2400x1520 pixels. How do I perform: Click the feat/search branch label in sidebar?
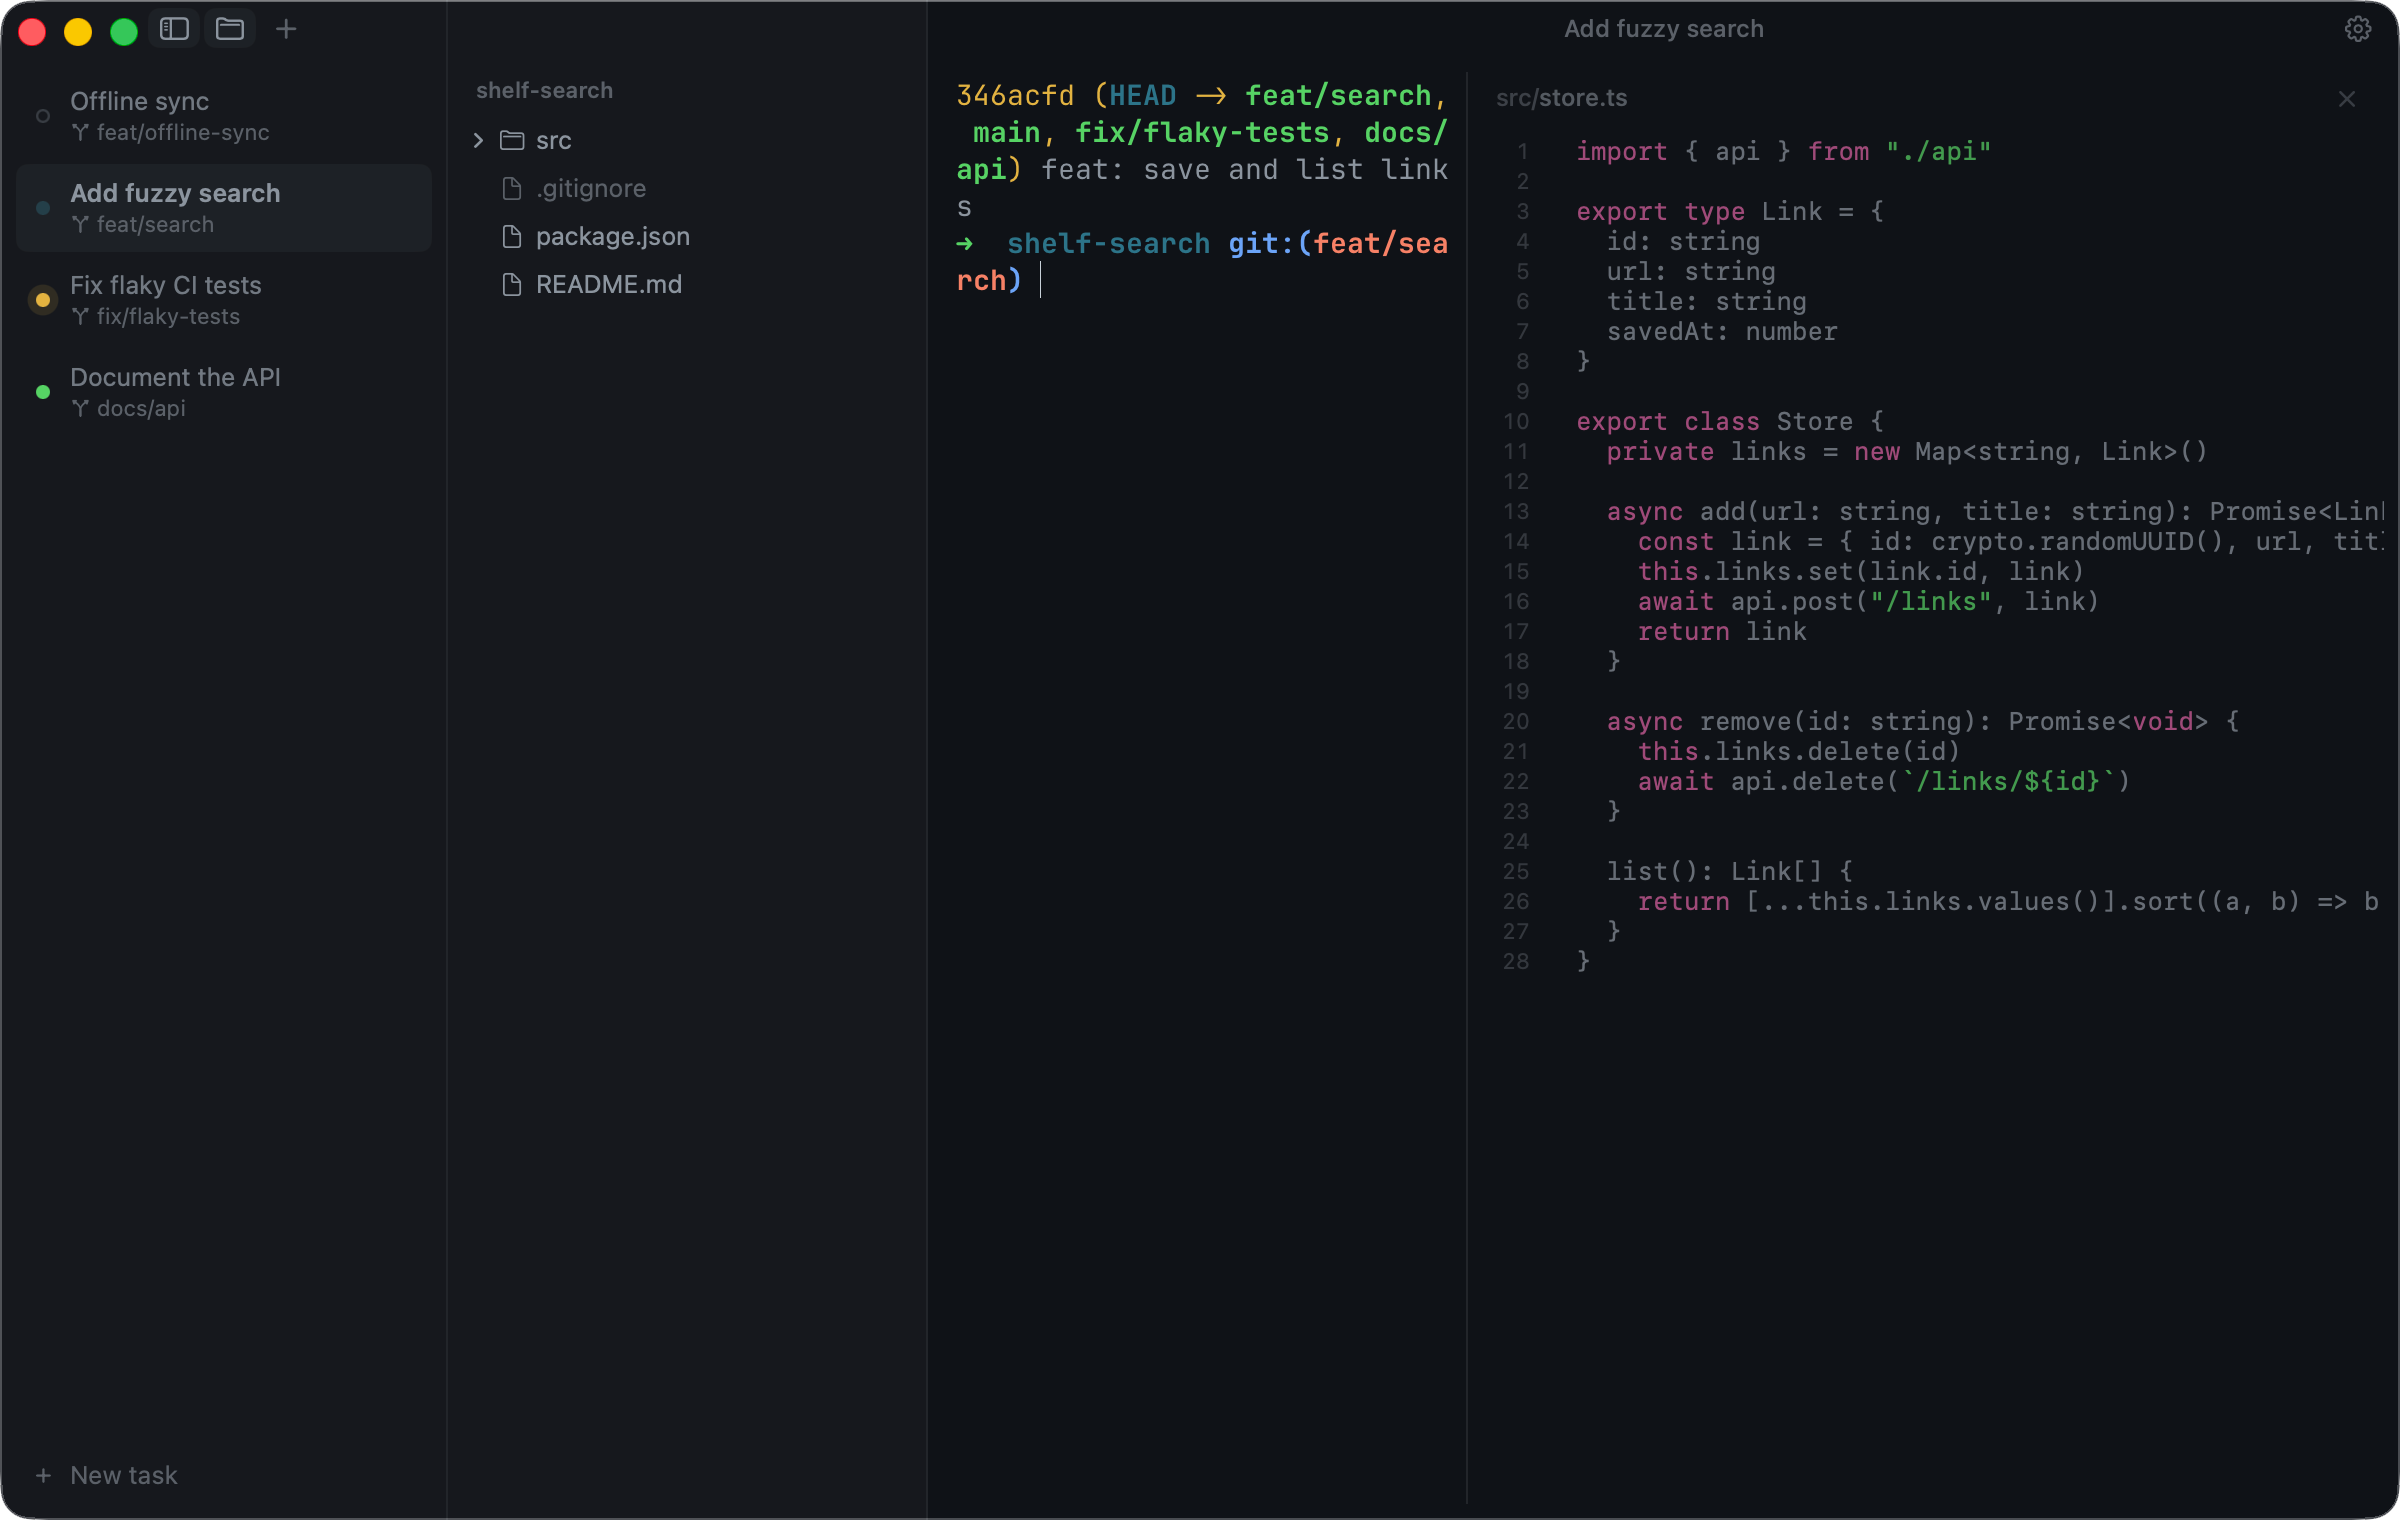point(155,224)
